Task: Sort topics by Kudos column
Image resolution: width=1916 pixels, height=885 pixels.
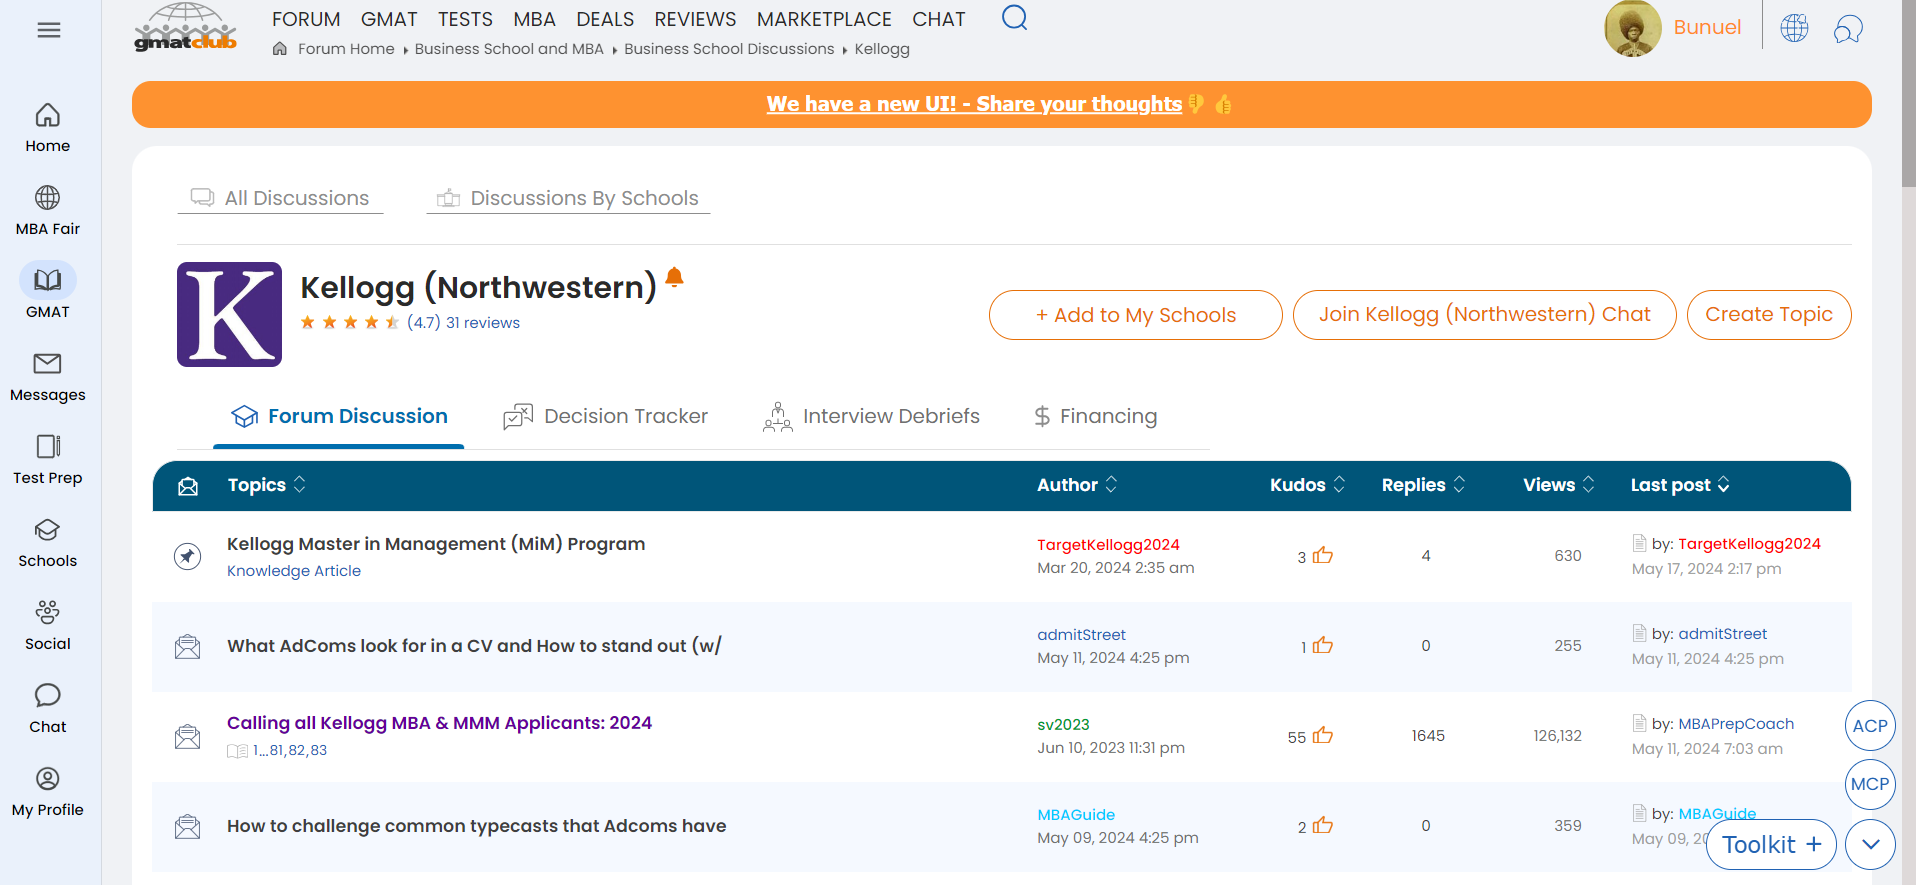Action: tap(1307, 485)
